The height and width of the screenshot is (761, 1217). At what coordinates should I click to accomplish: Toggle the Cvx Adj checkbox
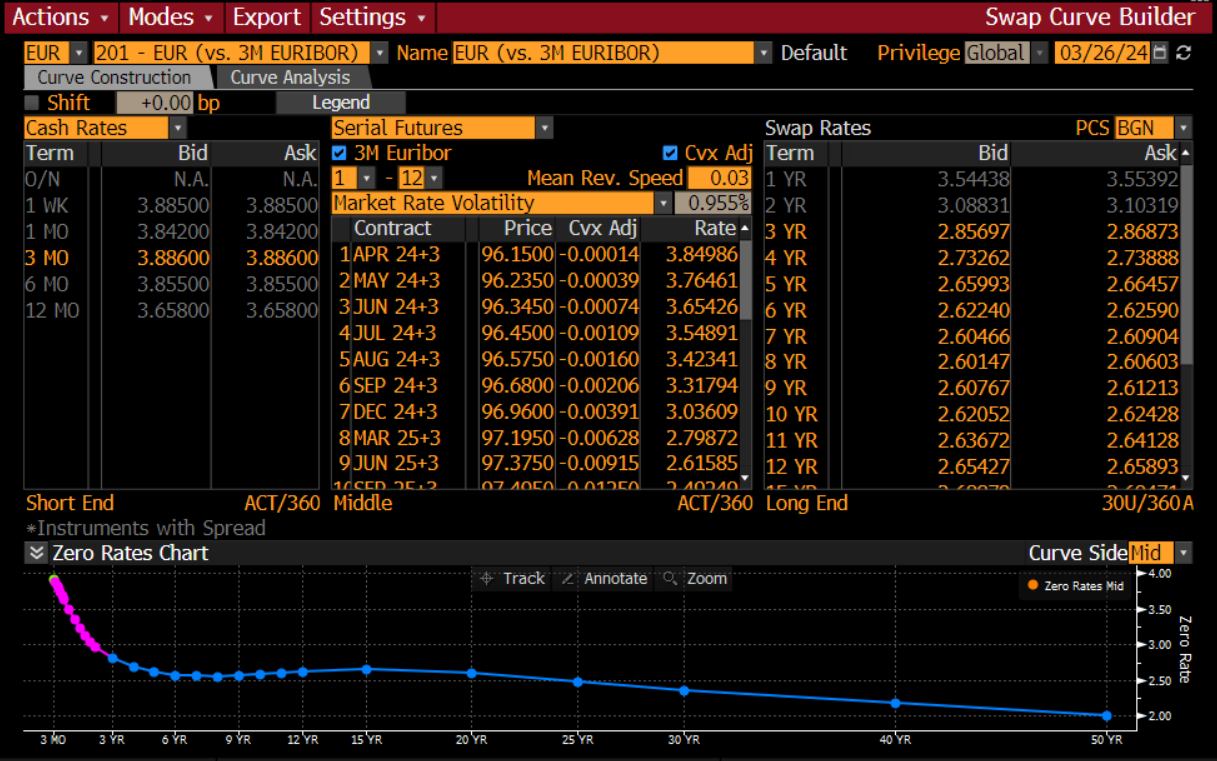670,153
